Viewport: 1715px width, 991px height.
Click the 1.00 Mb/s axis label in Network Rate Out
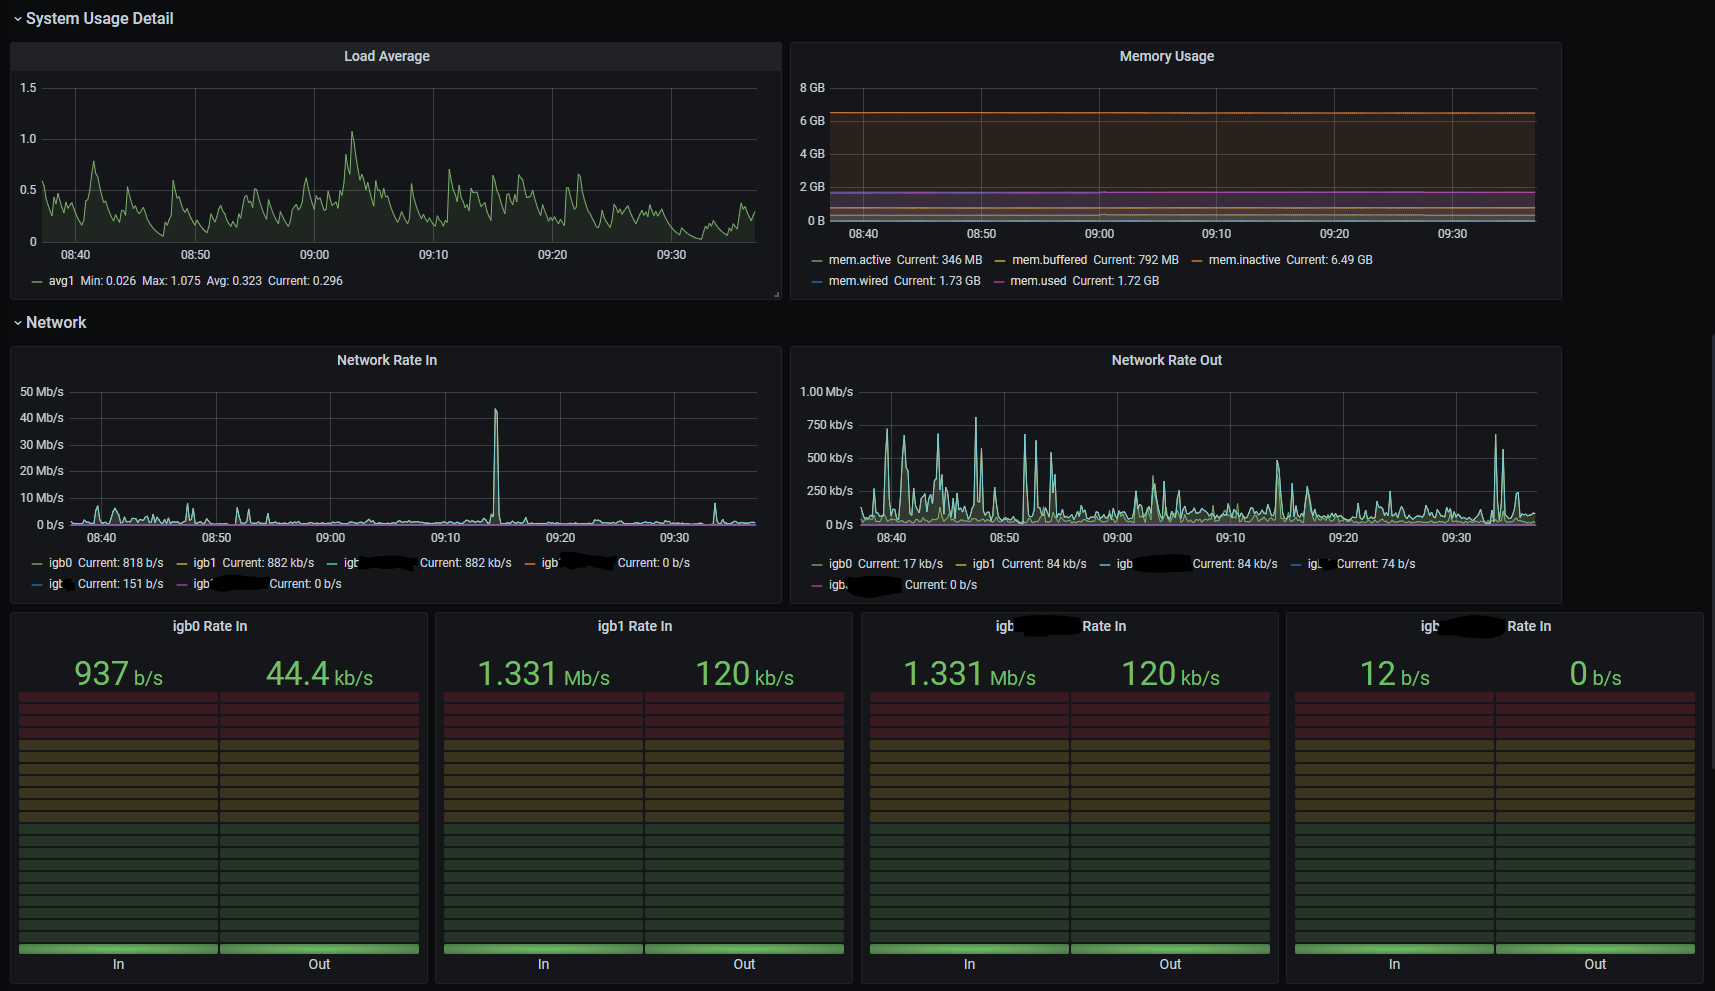[826, 392]
